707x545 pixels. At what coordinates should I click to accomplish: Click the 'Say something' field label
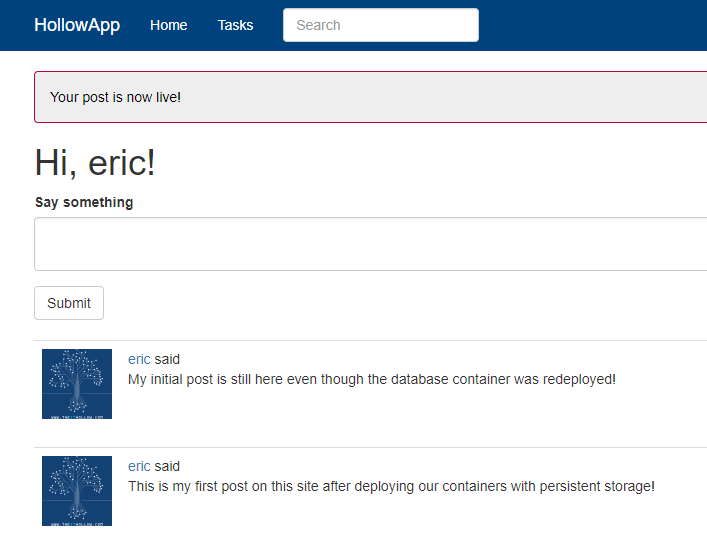tap(84, 202)
